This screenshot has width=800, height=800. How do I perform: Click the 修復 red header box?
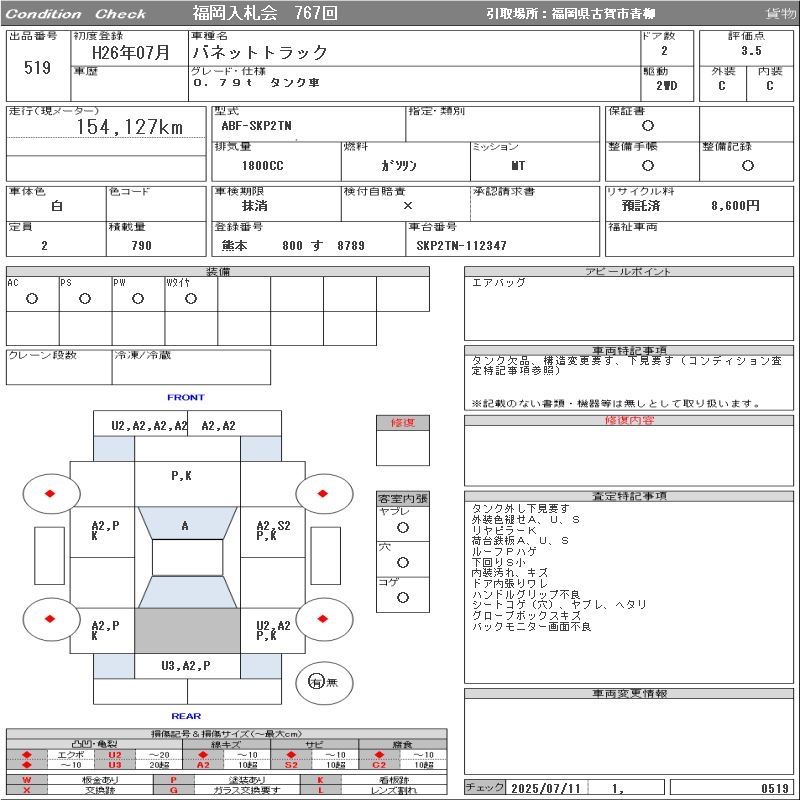(x=402, y=423)
